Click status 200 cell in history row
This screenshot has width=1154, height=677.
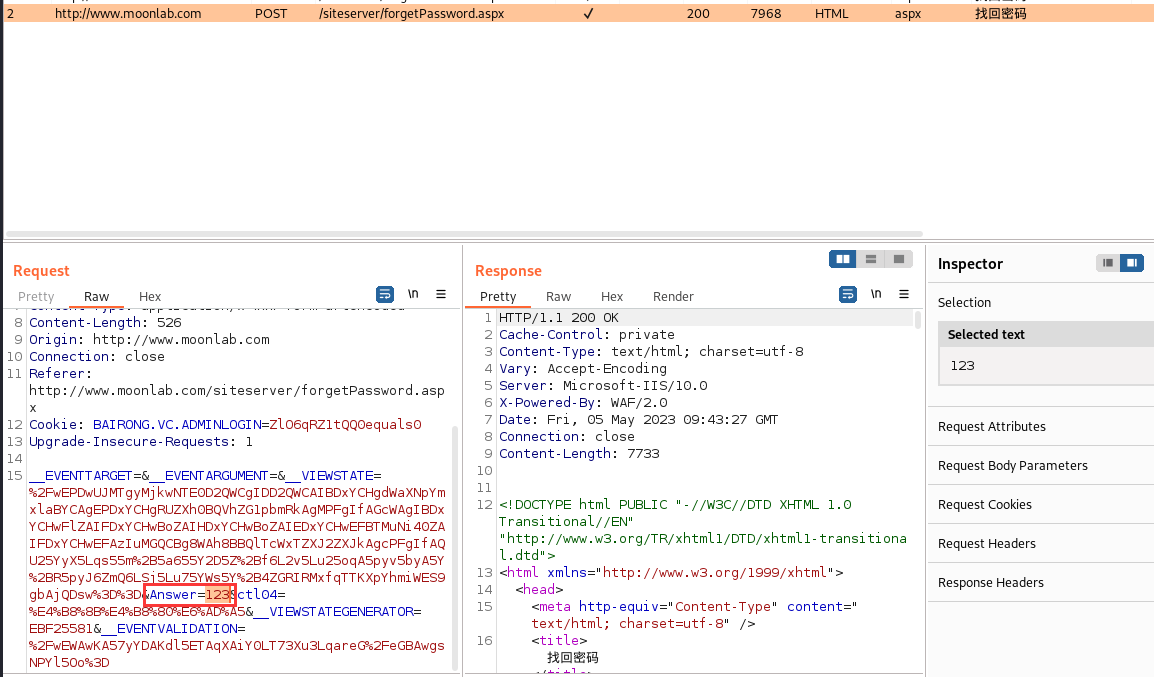698,13
